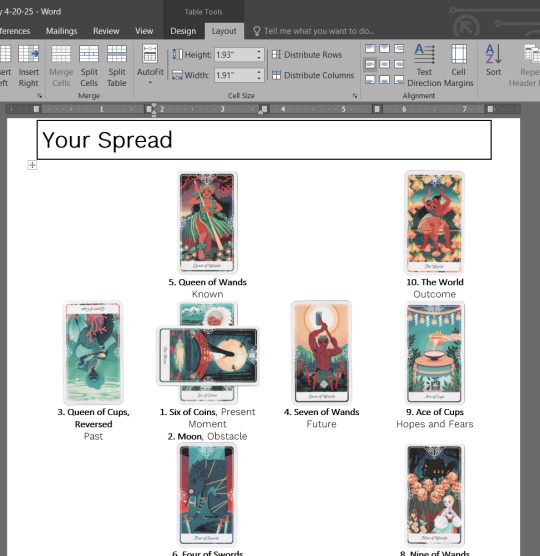Select Align Bottom Center alignment icon
Viewport: 540px width, 556px height.
point(384,79)
